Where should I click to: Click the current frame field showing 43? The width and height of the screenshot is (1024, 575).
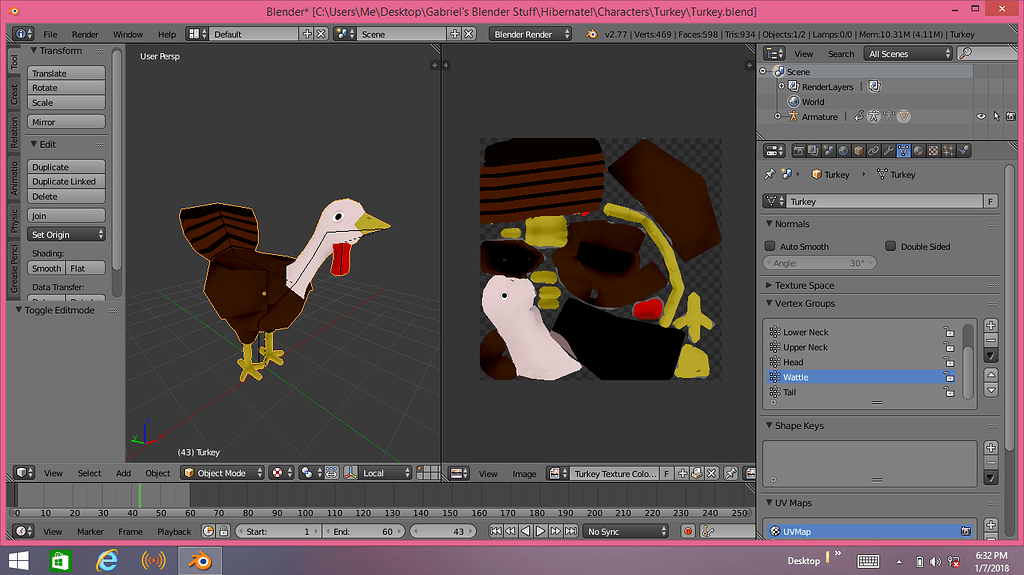pyautogui.click(x=443, y=531)
